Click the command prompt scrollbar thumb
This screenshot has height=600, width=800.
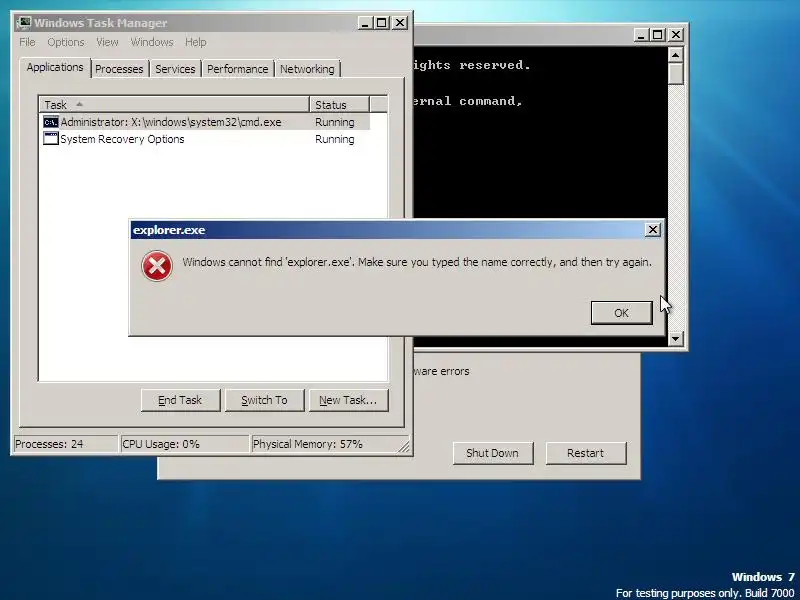pos(676,73)
